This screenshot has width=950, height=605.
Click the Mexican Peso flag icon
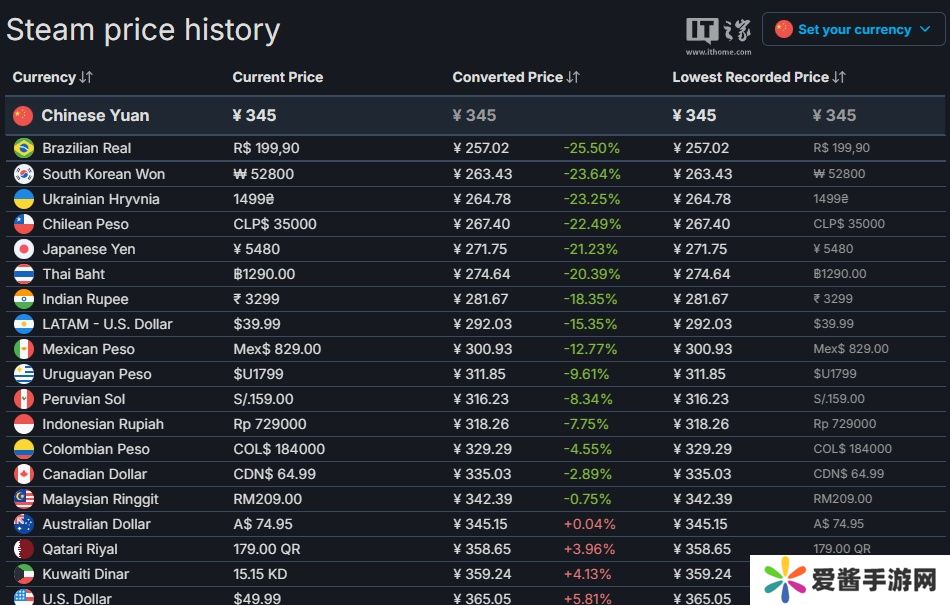[x=24, y=349]
